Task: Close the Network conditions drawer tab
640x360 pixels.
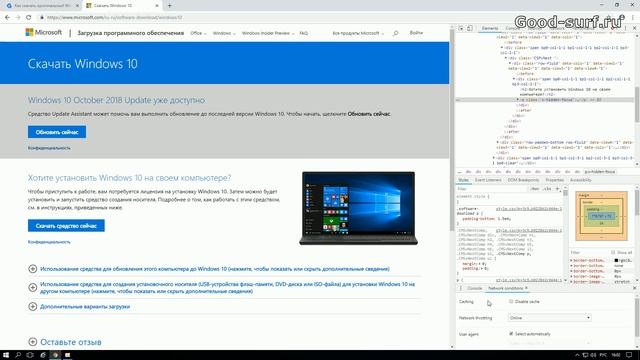Action: click(527, 288)
